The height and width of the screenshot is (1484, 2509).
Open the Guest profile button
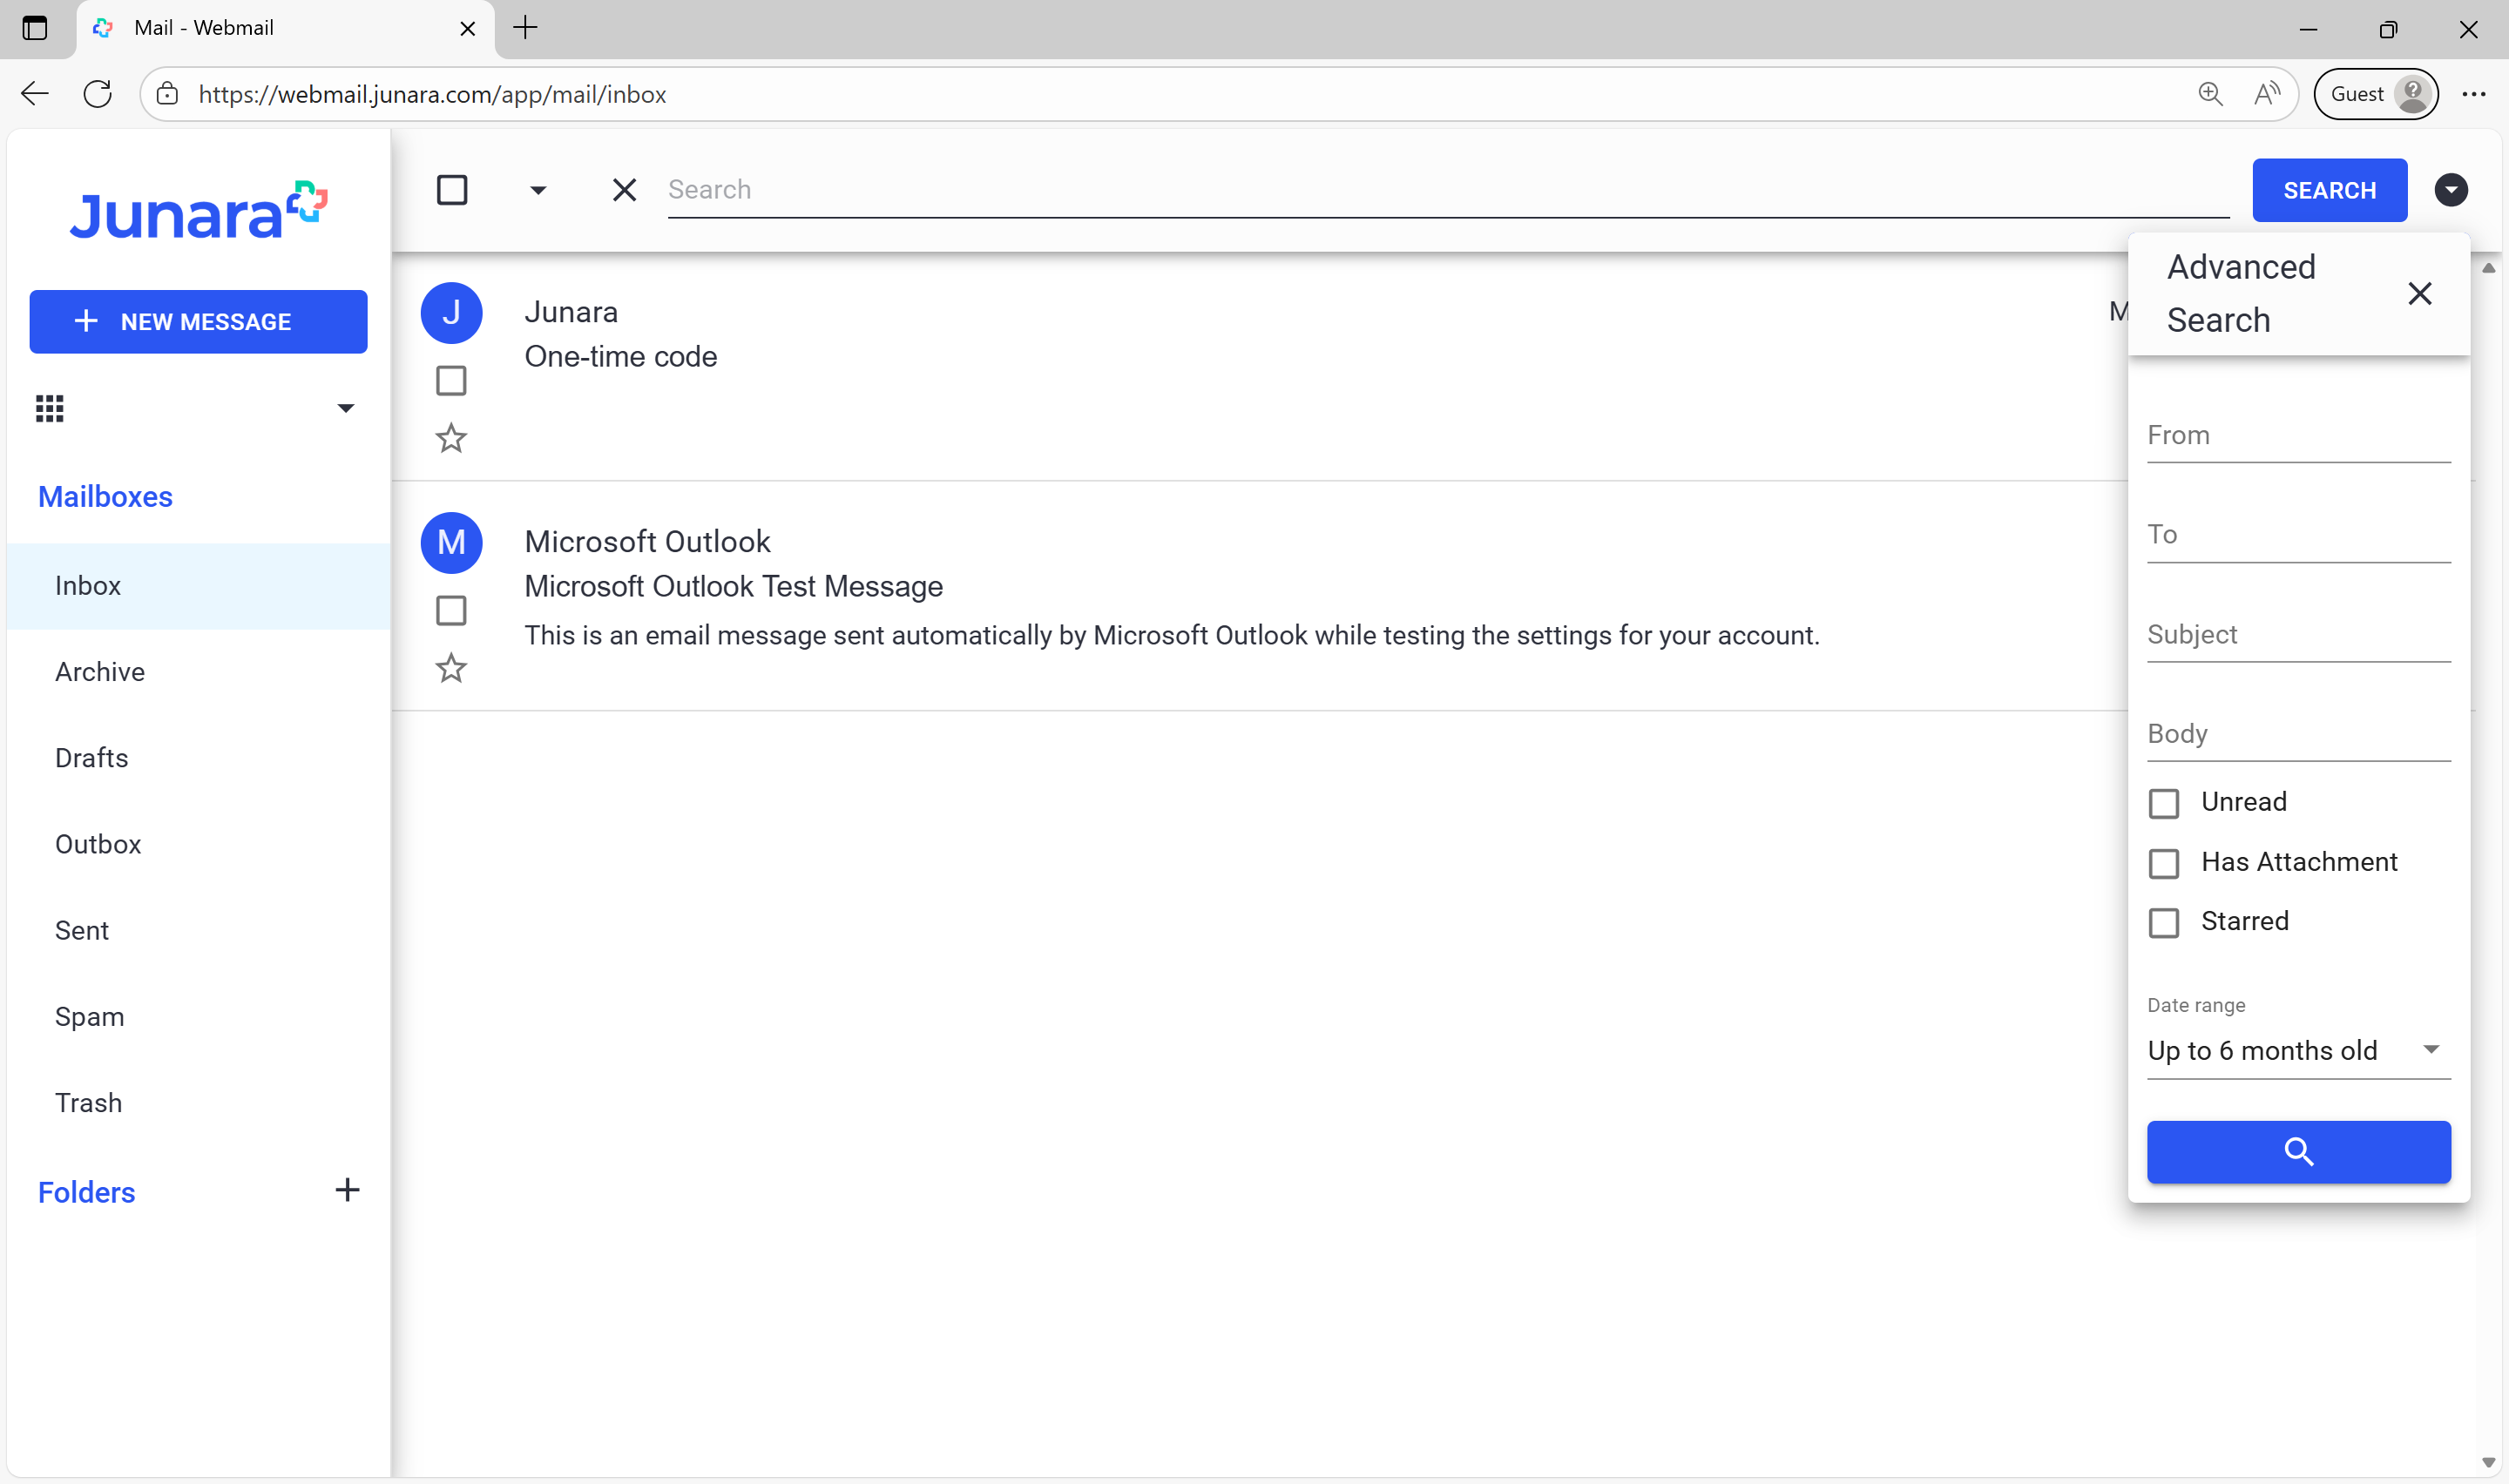coord(2376,94)
